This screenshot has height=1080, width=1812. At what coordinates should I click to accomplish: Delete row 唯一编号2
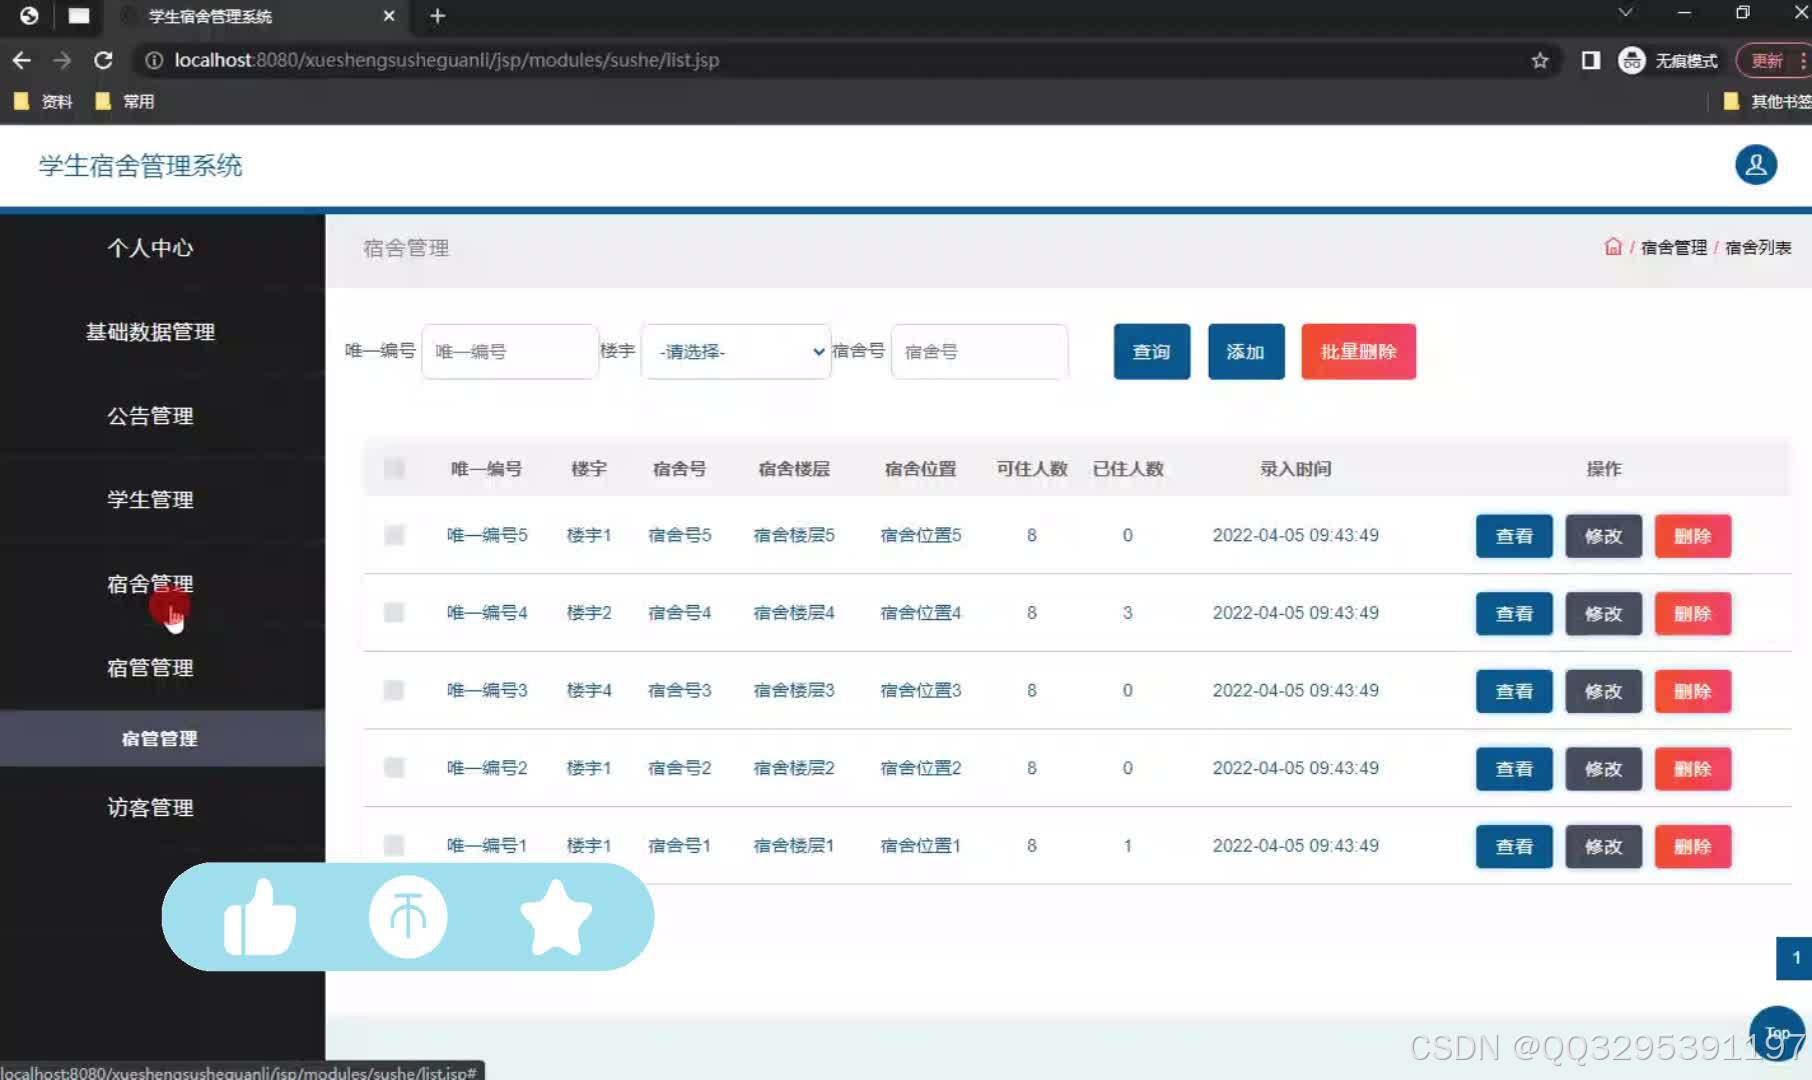pyautogui.click(x=1692, y=769)
